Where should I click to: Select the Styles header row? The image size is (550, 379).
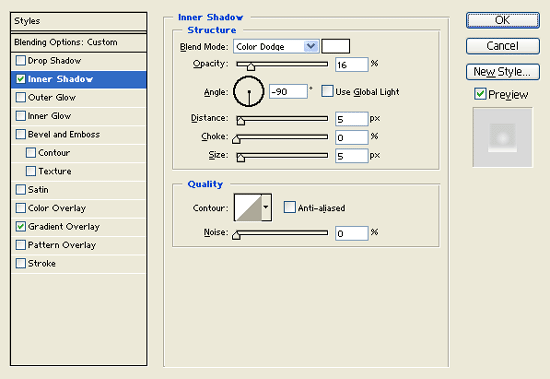[79, 21]
